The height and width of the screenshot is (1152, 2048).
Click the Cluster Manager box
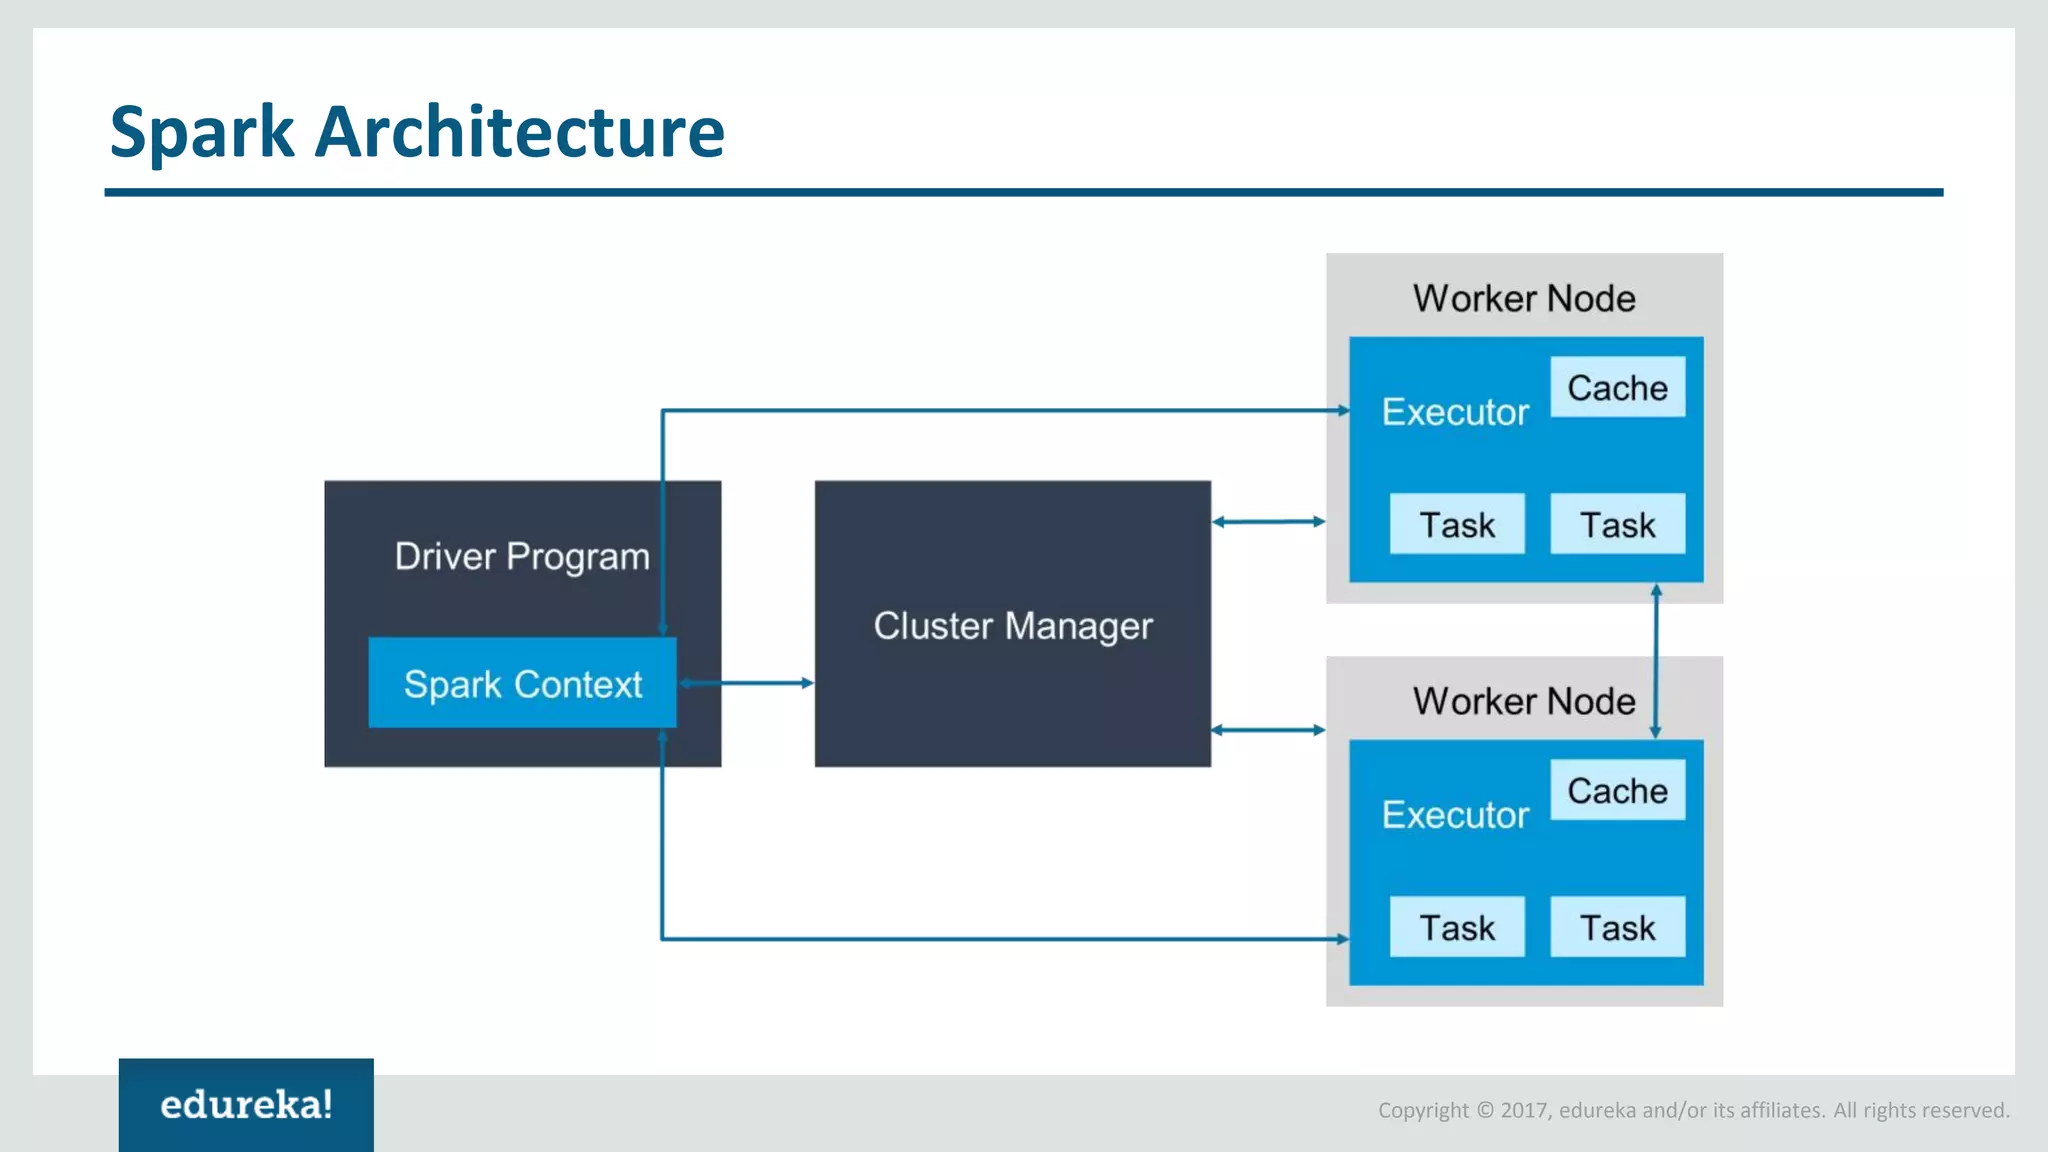(x=1012, y=625)
